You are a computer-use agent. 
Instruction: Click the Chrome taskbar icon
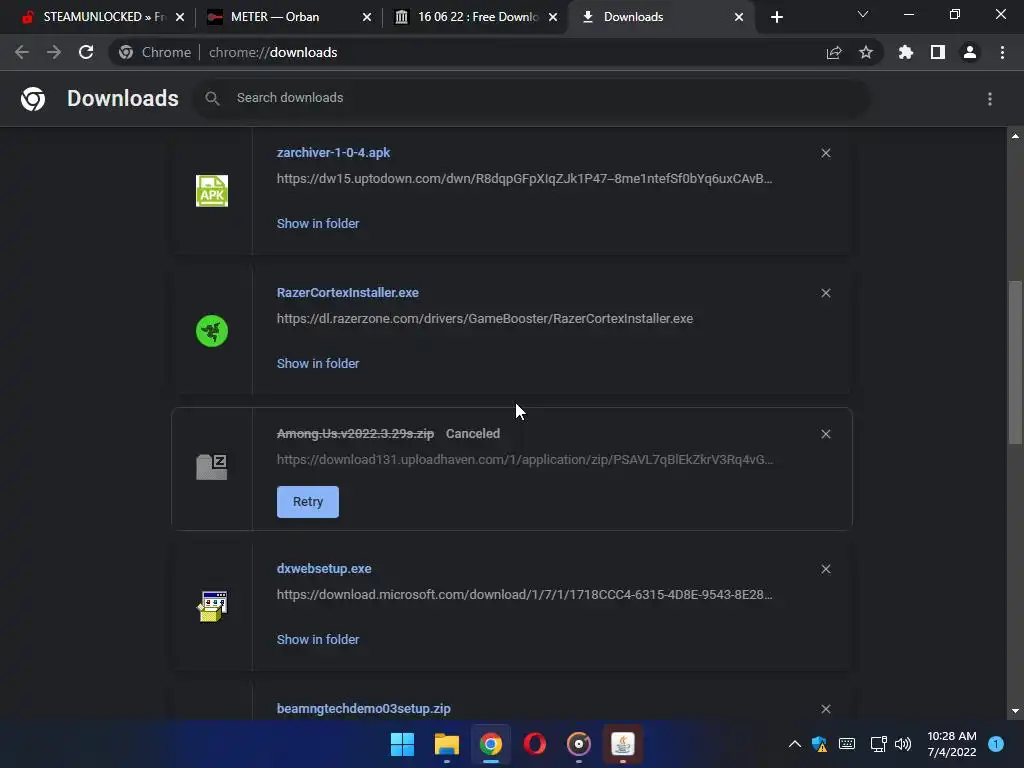click(x=490, y=744)
